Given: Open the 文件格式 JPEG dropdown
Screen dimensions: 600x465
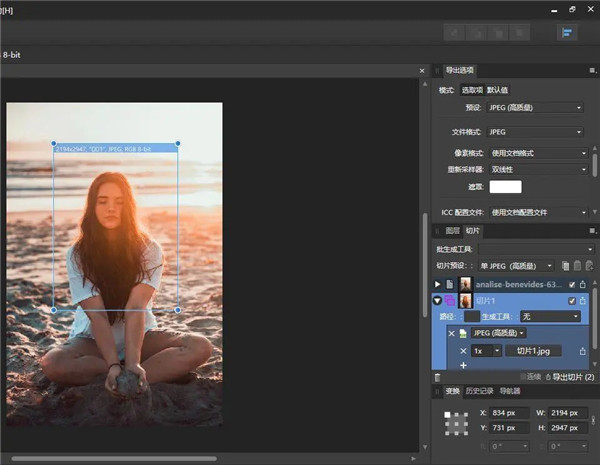Looking at the screenshot, I should 537,131.
